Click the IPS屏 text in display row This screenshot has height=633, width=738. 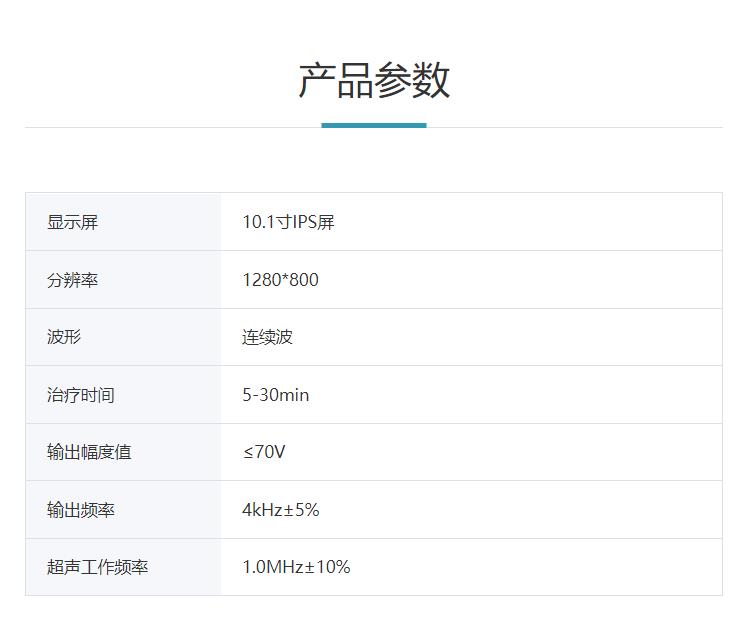(x=314, y=222)
